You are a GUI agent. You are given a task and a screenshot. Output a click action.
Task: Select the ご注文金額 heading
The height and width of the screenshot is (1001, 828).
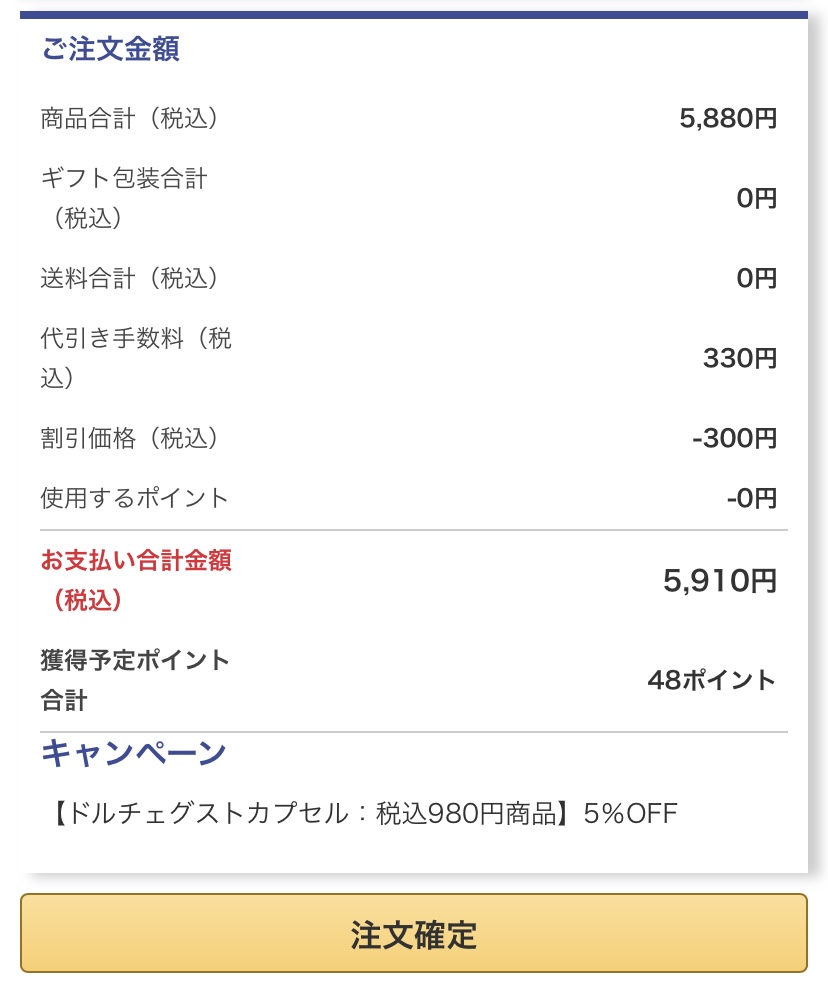pos(110,49)
